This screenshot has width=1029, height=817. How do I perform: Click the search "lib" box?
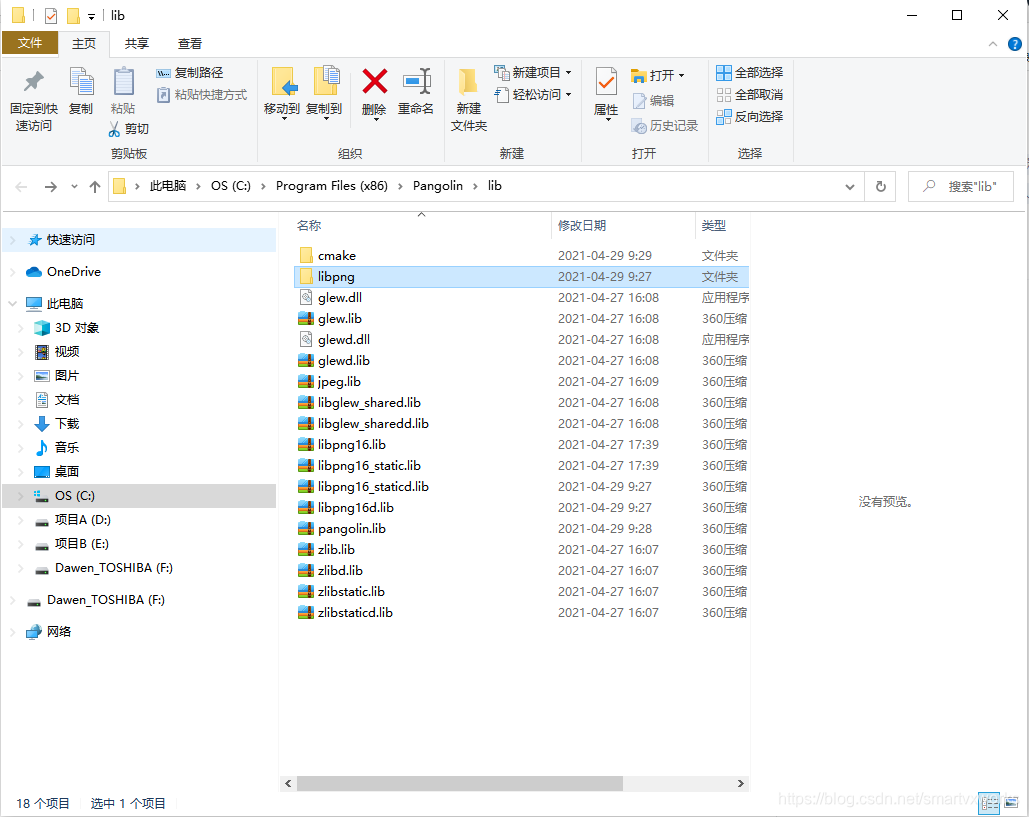[x=961, y=187]
